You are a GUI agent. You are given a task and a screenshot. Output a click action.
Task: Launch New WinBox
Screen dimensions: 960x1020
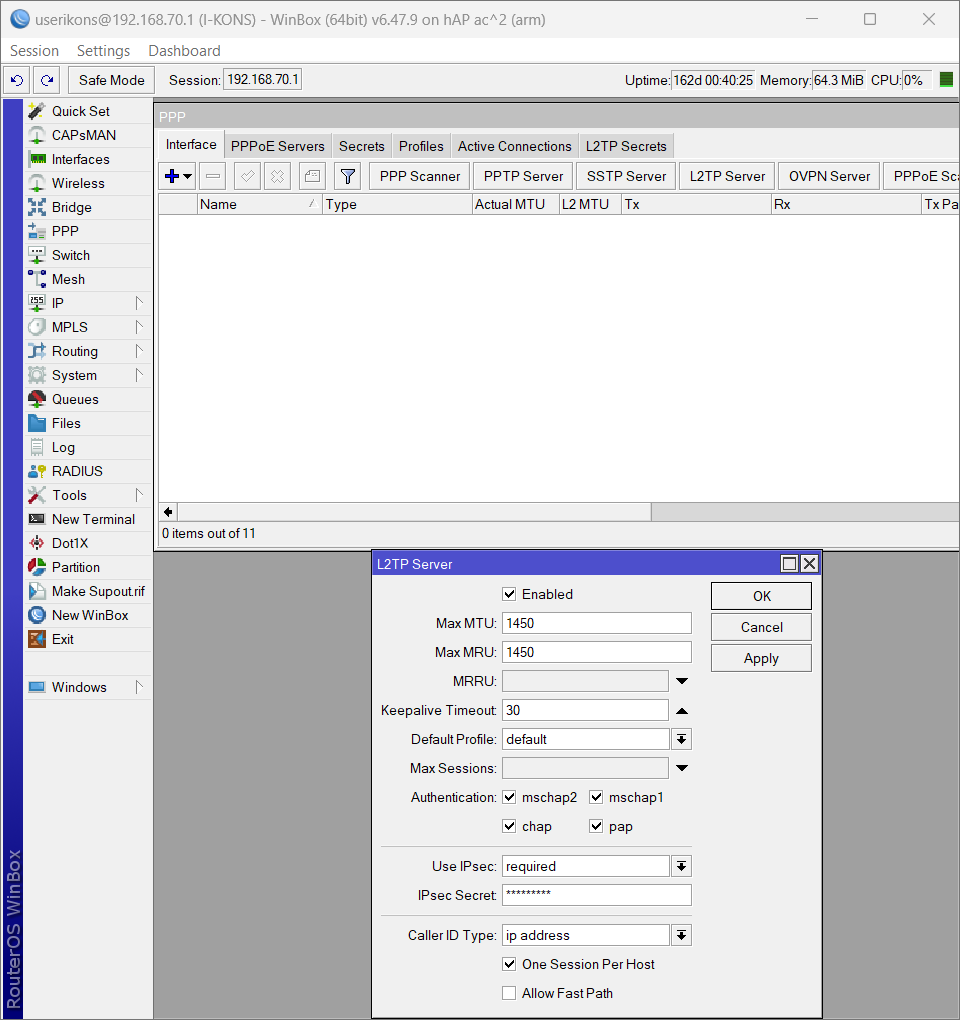[88, 615]
